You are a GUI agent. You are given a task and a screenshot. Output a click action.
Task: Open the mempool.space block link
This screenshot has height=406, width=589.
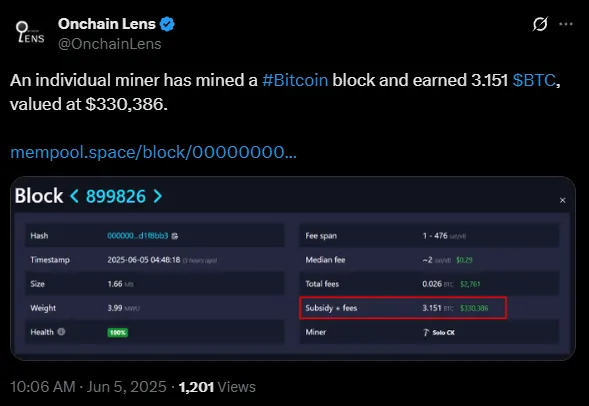pos(153,152)
